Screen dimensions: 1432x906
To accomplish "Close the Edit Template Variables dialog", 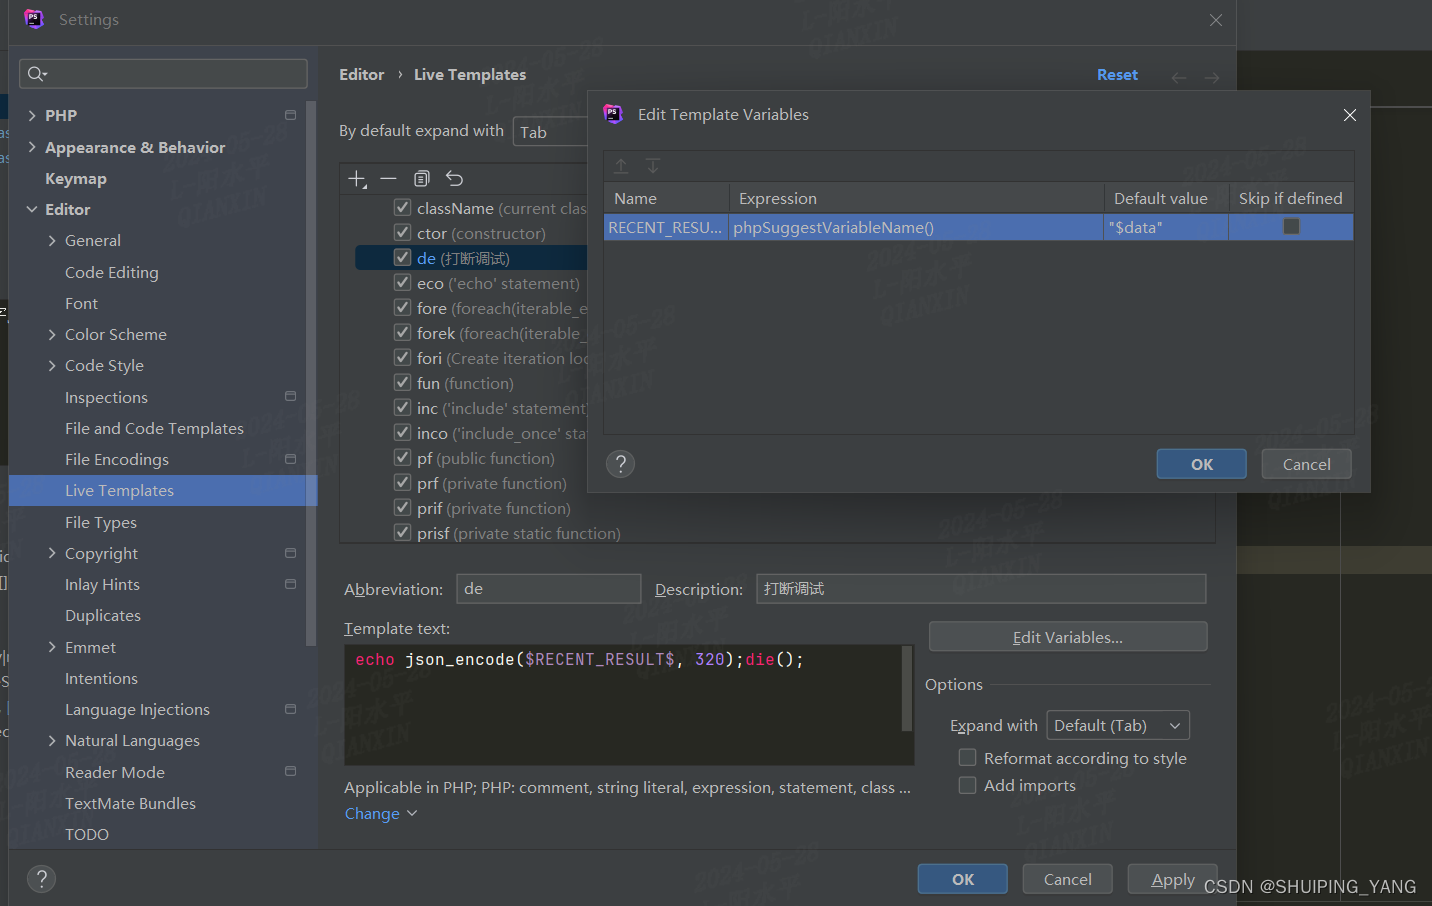I will point(1350,115).
